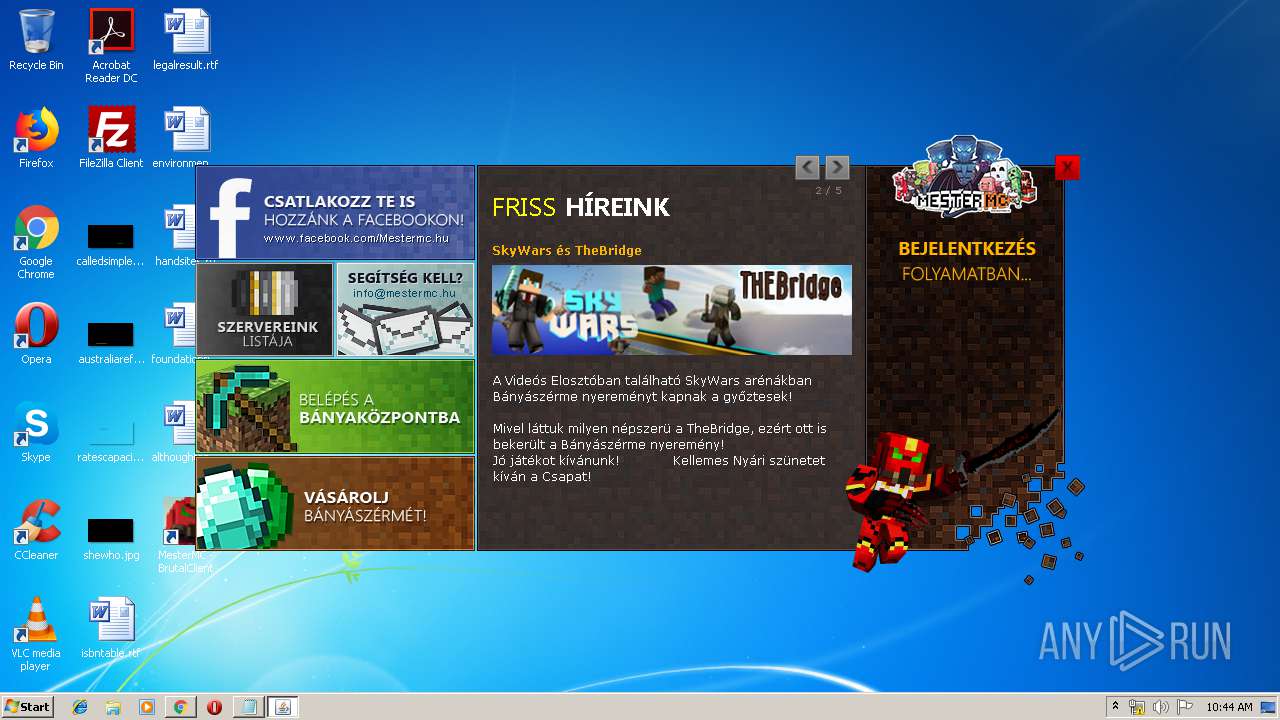This screenshot has height=720, width=1280.
Task: Close the MesterMC launcher window
Action: coord(1067,168)
